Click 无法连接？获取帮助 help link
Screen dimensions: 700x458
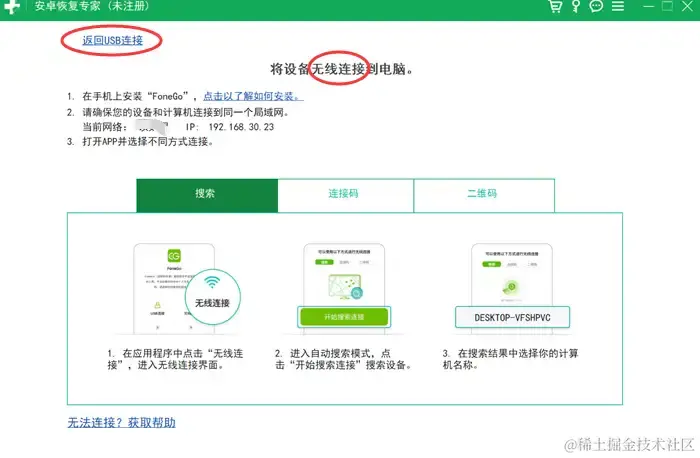pos(121,422)
